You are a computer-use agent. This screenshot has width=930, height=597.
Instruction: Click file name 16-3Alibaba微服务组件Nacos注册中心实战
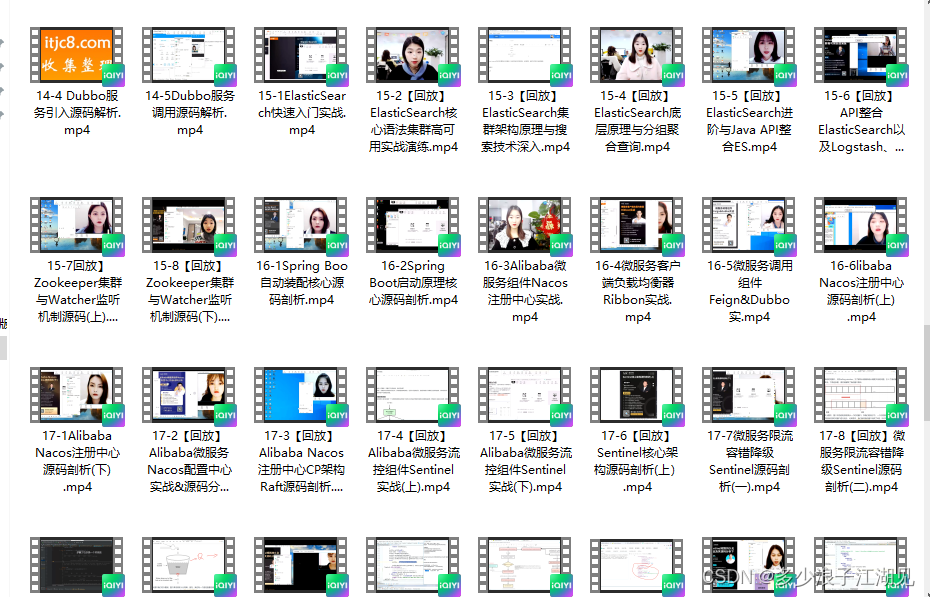(x=525, y=291)
